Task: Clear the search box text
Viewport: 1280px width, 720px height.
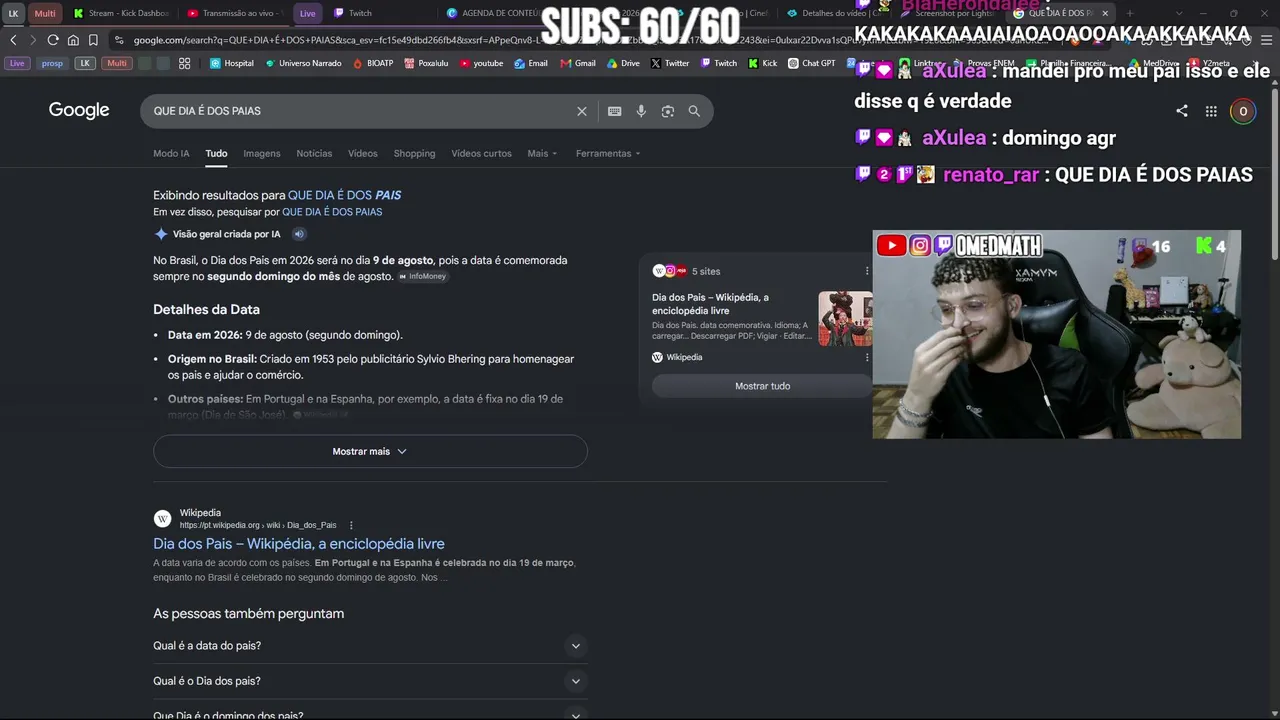Action: (x=582, y=111)
